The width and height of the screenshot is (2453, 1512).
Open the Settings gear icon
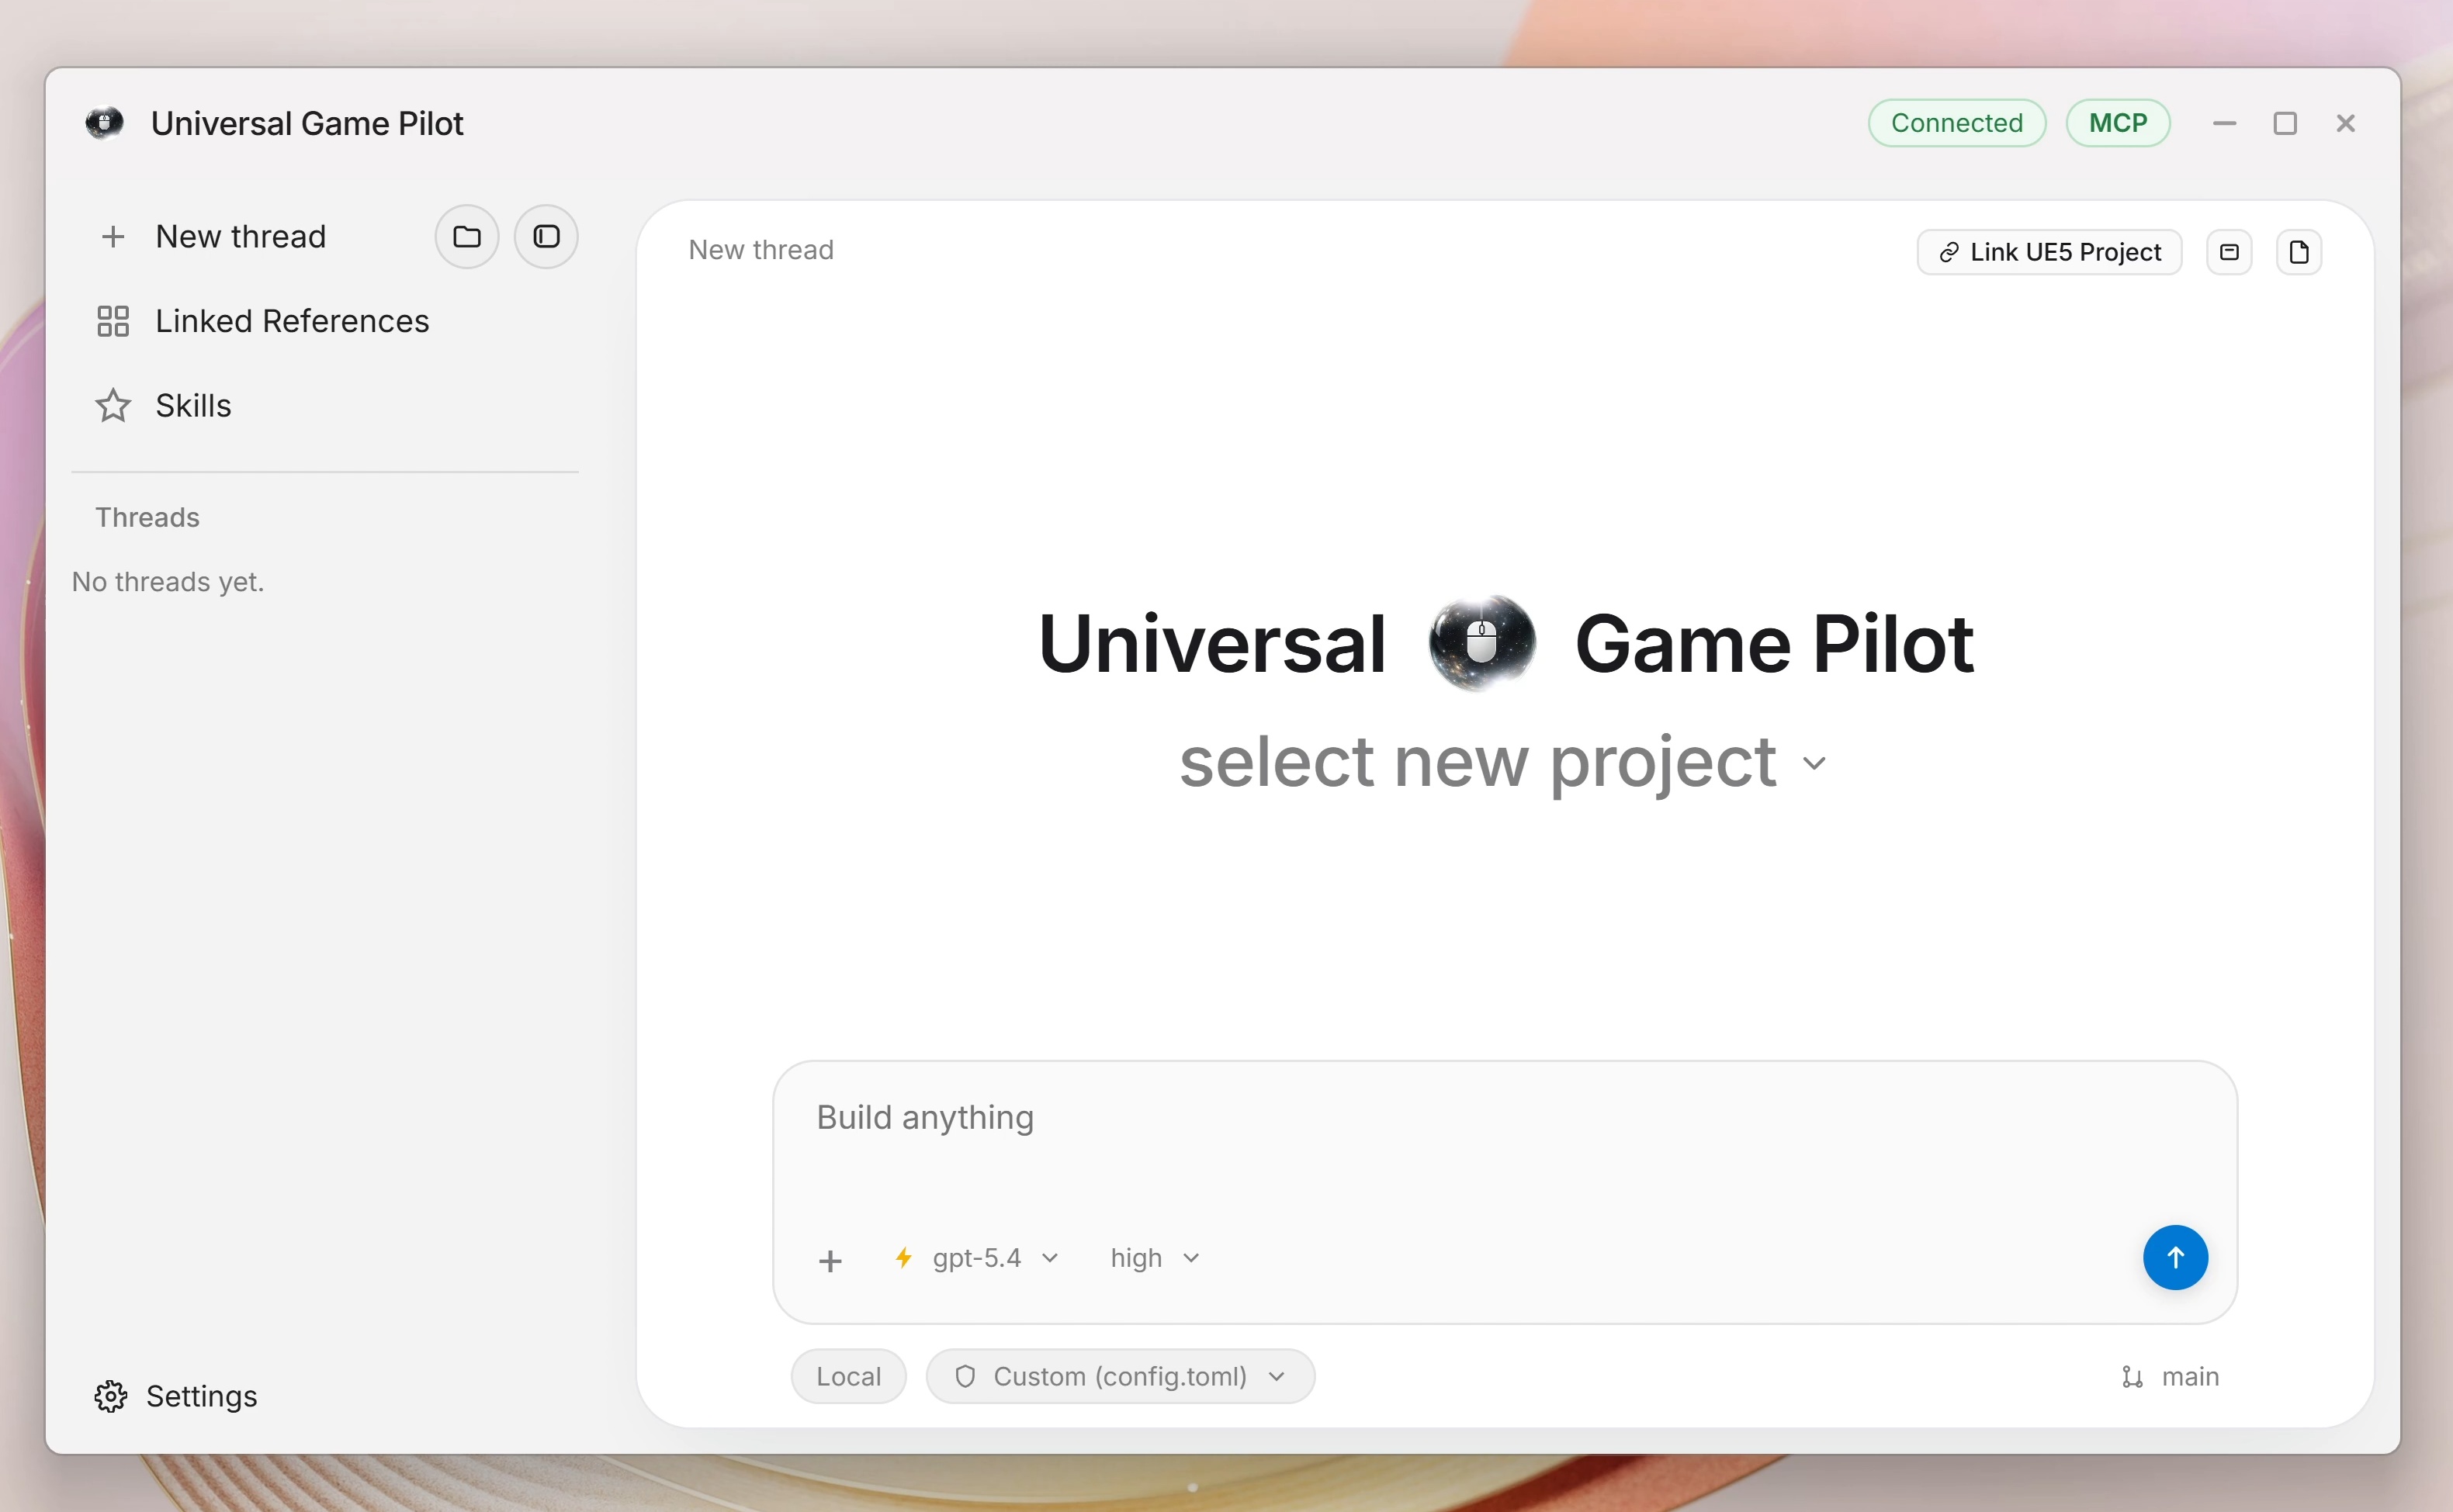click(x=111, y=1396)
